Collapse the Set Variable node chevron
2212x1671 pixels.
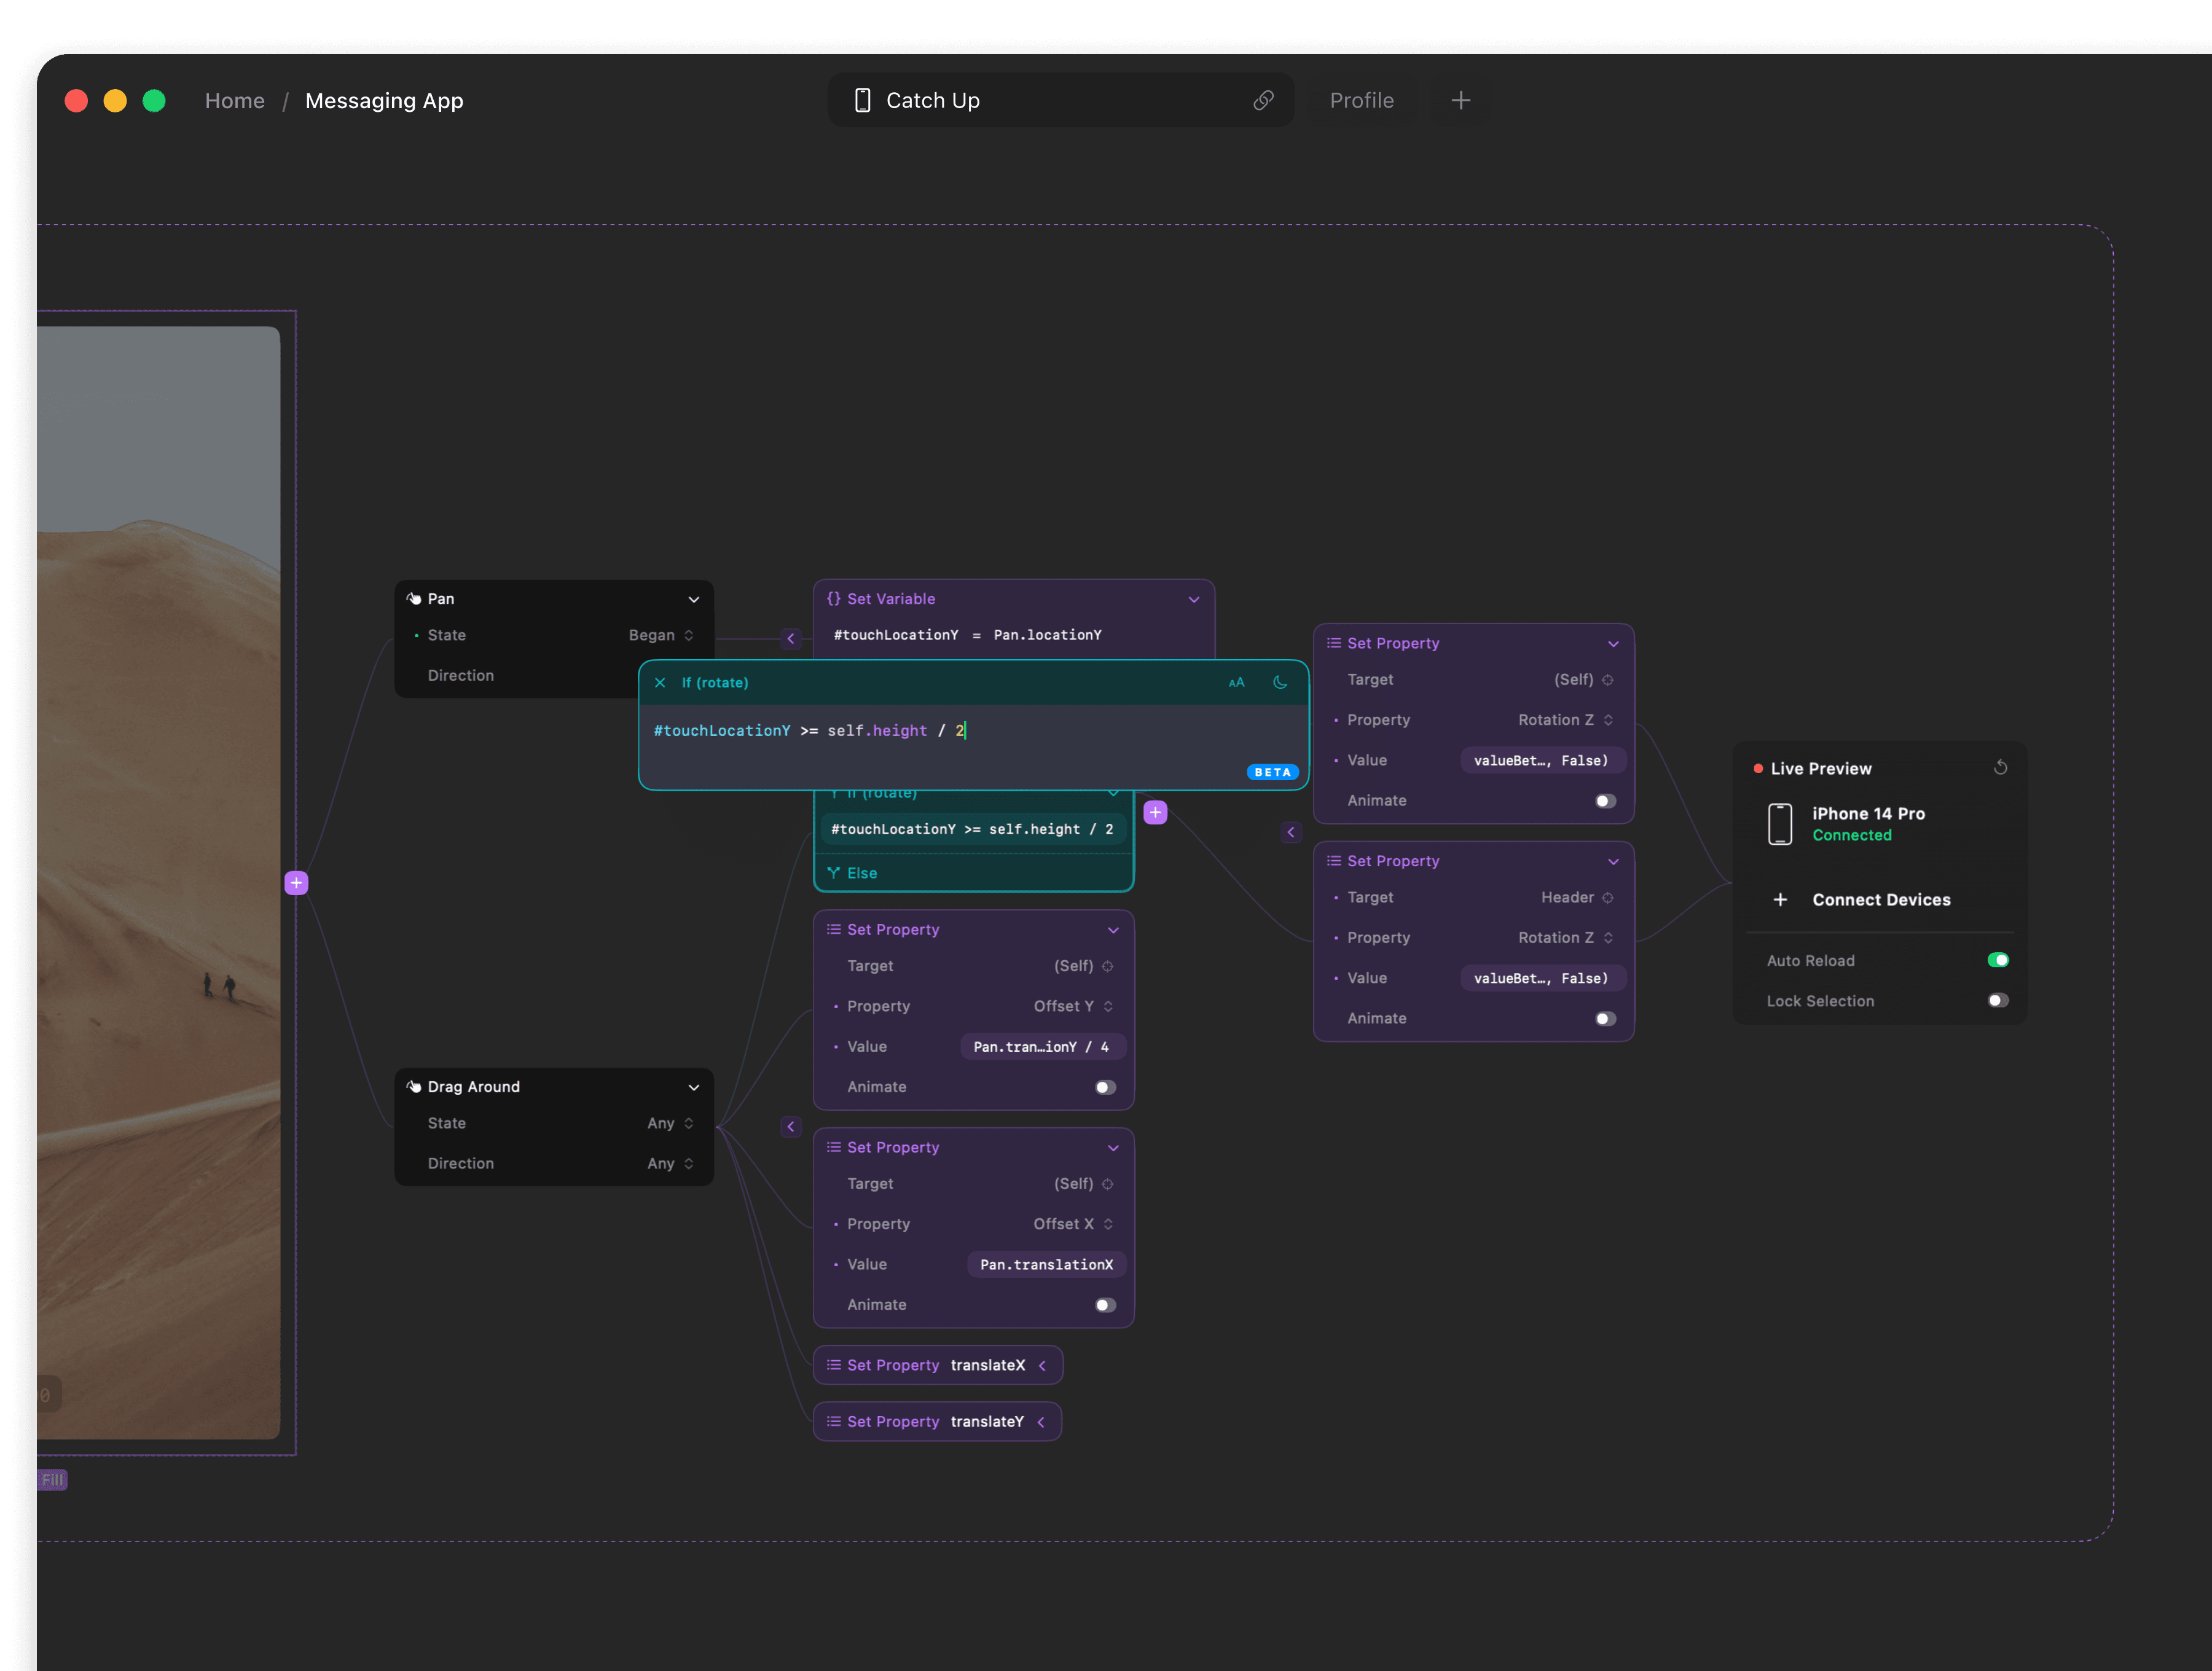(x=1193, y=599)
